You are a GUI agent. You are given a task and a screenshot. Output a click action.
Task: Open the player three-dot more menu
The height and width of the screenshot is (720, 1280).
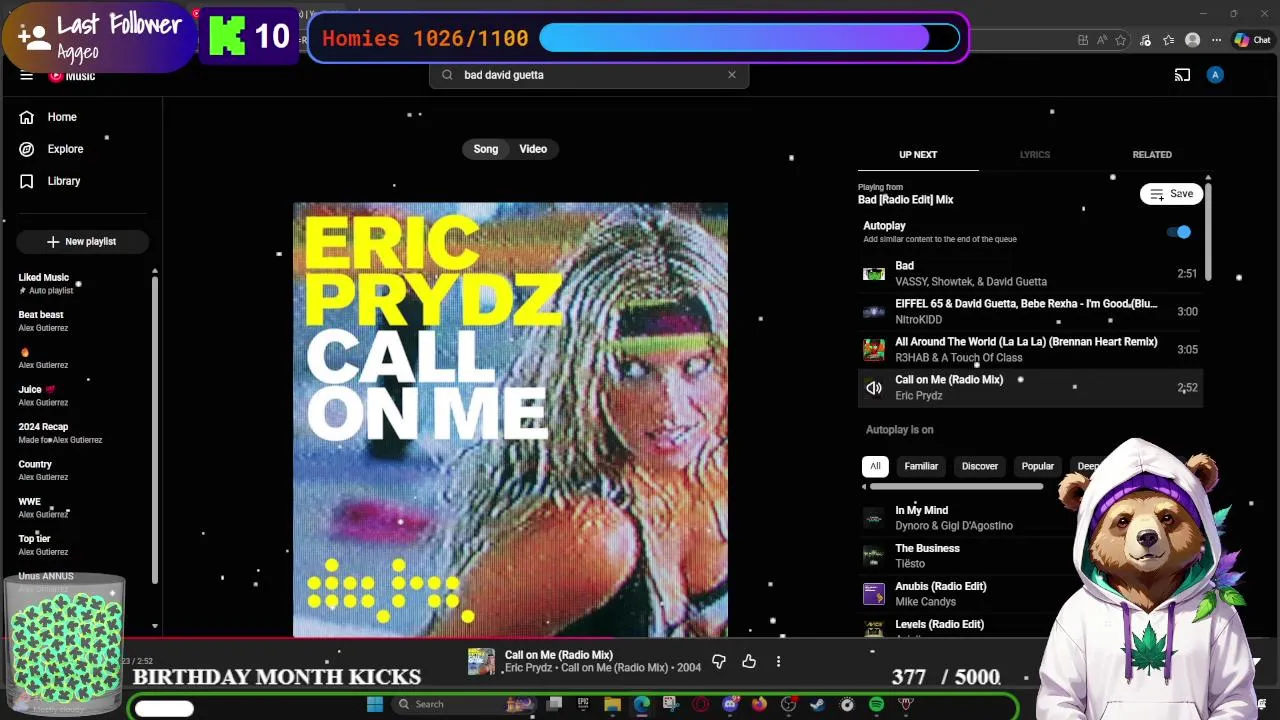[x=778, y=662]
